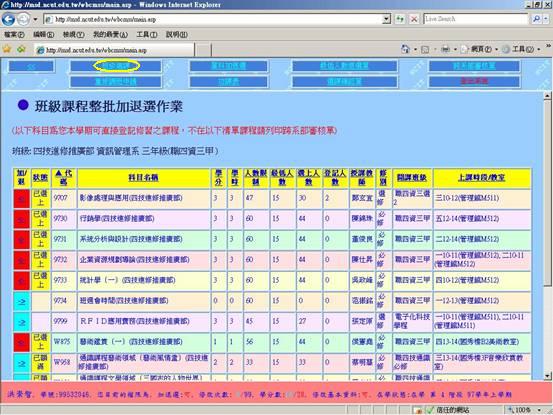Click cyan add button for course 9799
This screenshot has height=415, width=553.
(22, 322)
